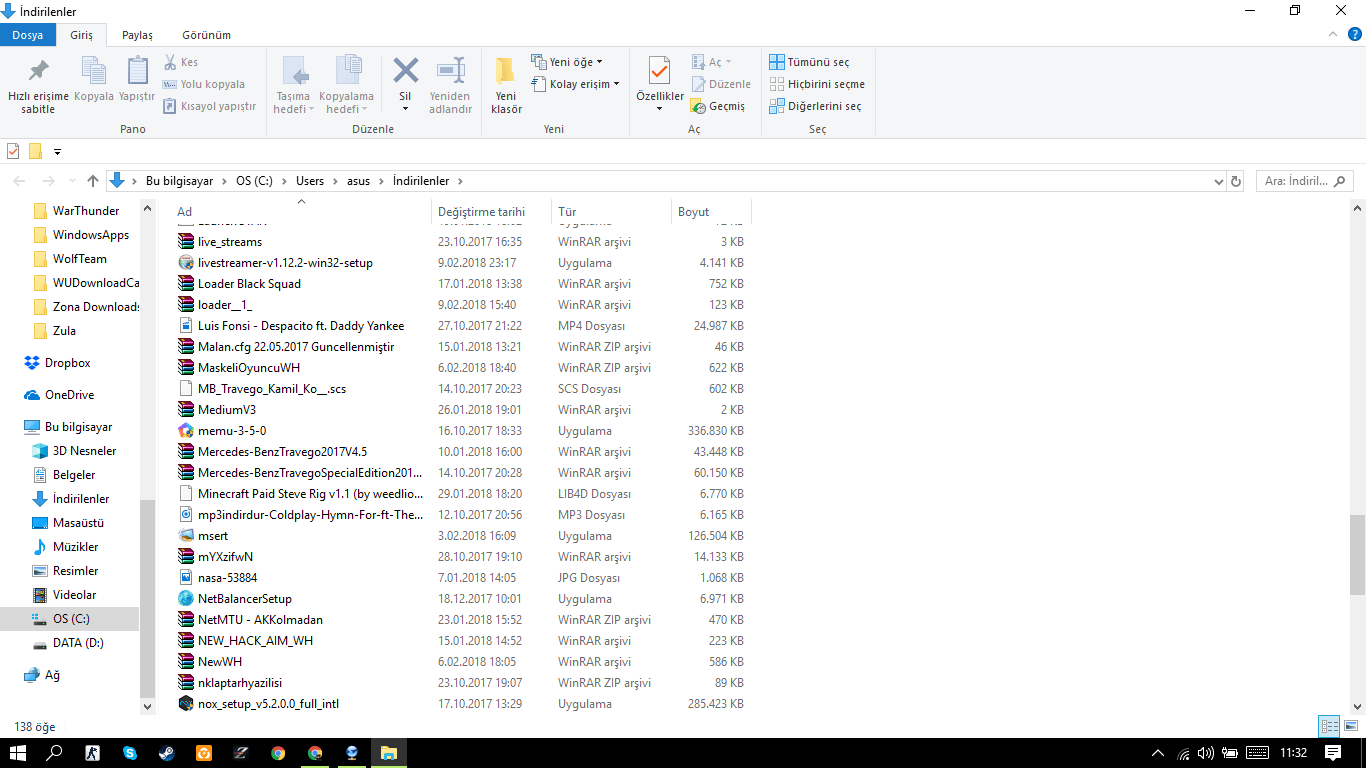Click OS (C:) in the address bar
This screenshot has height=768, width=1366.
254,181
